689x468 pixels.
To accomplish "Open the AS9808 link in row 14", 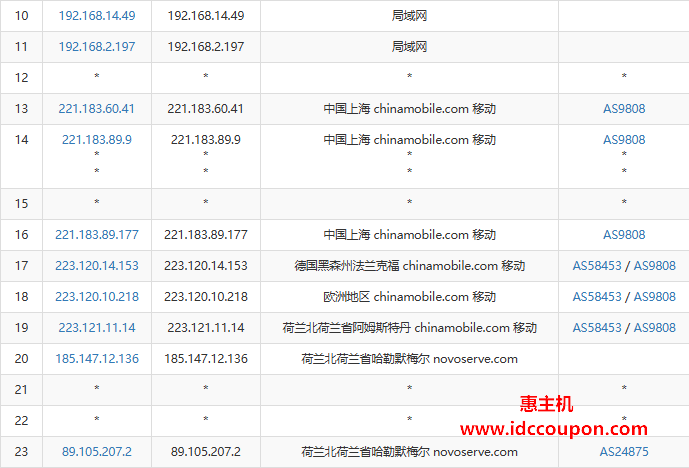I will point(624,140).
